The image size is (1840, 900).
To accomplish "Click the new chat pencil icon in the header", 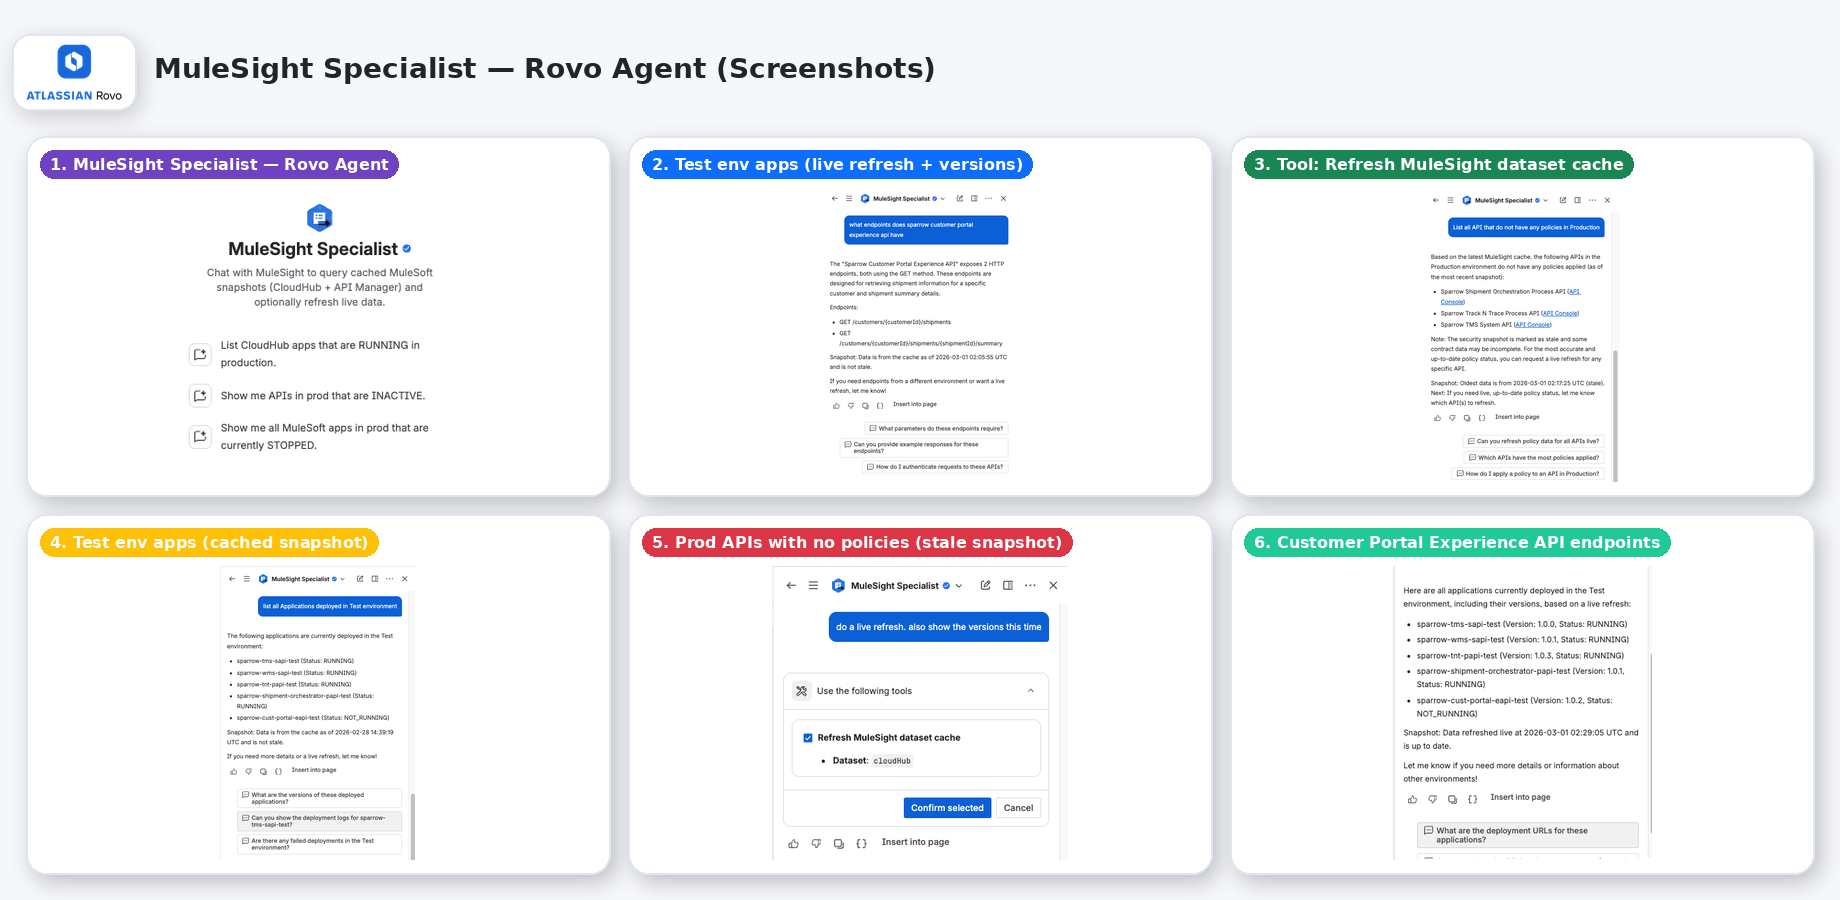I will click(985, 585).
